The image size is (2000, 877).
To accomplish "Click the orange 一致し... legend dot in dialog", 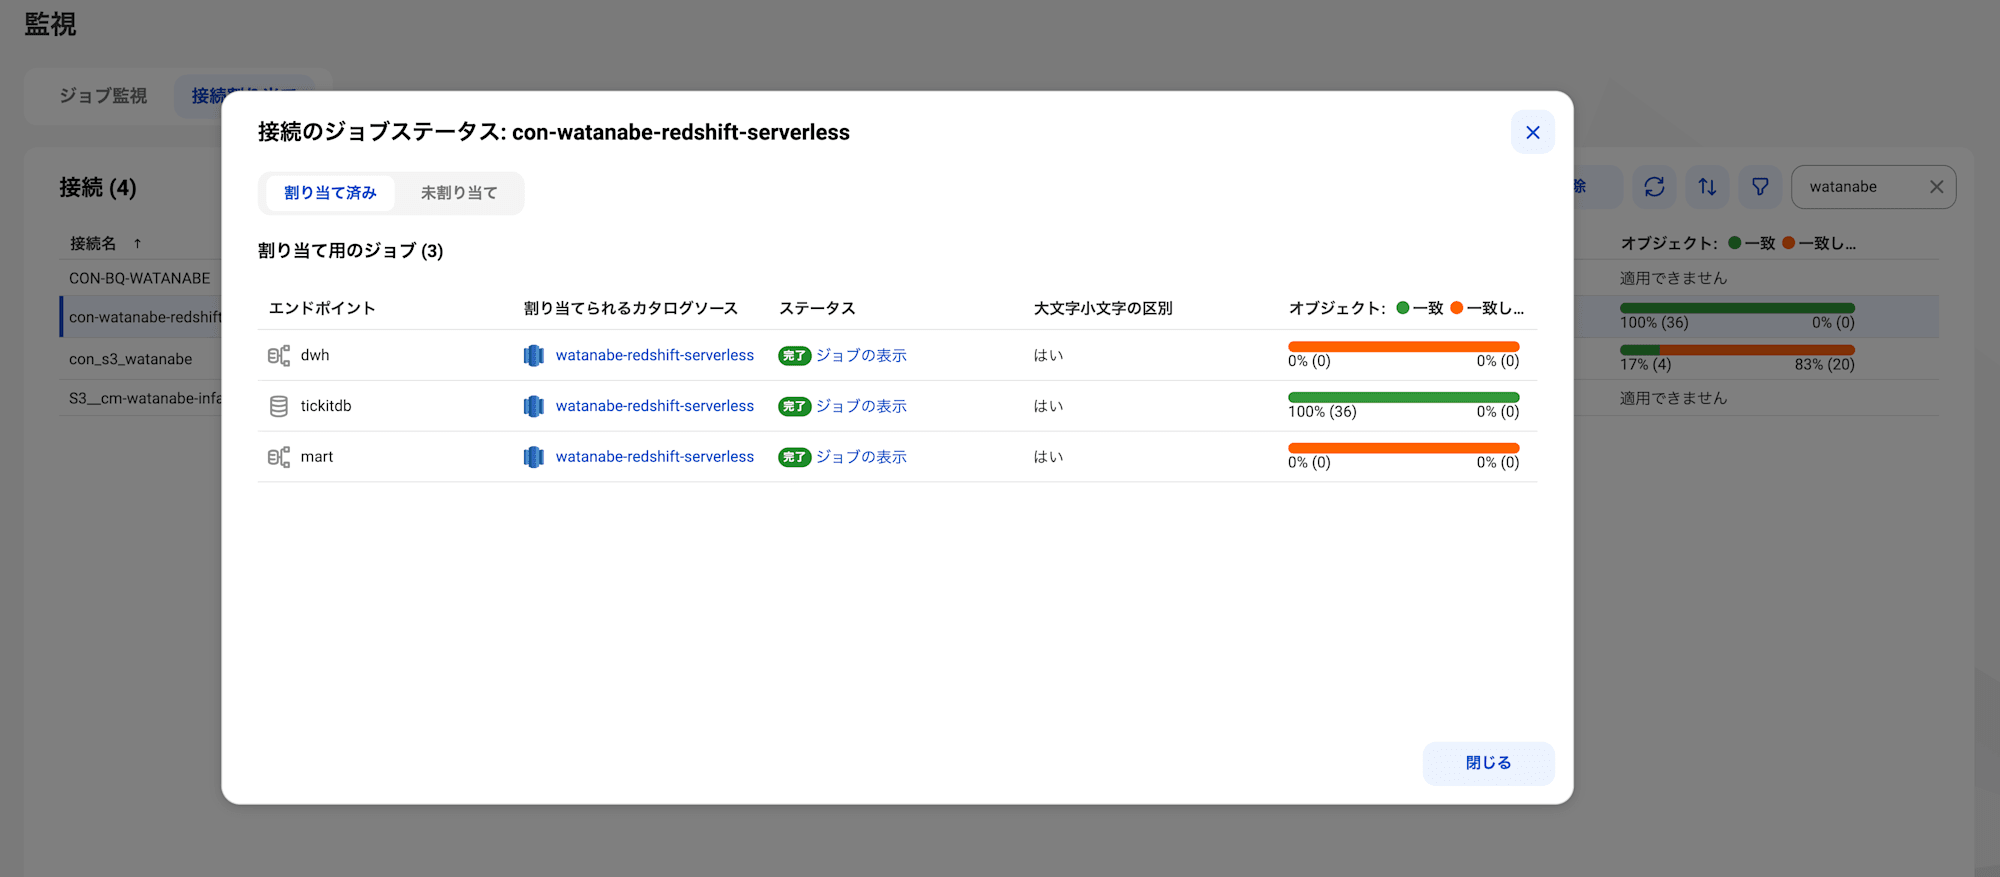I will pyautogui.click(x=1457, y=308).
